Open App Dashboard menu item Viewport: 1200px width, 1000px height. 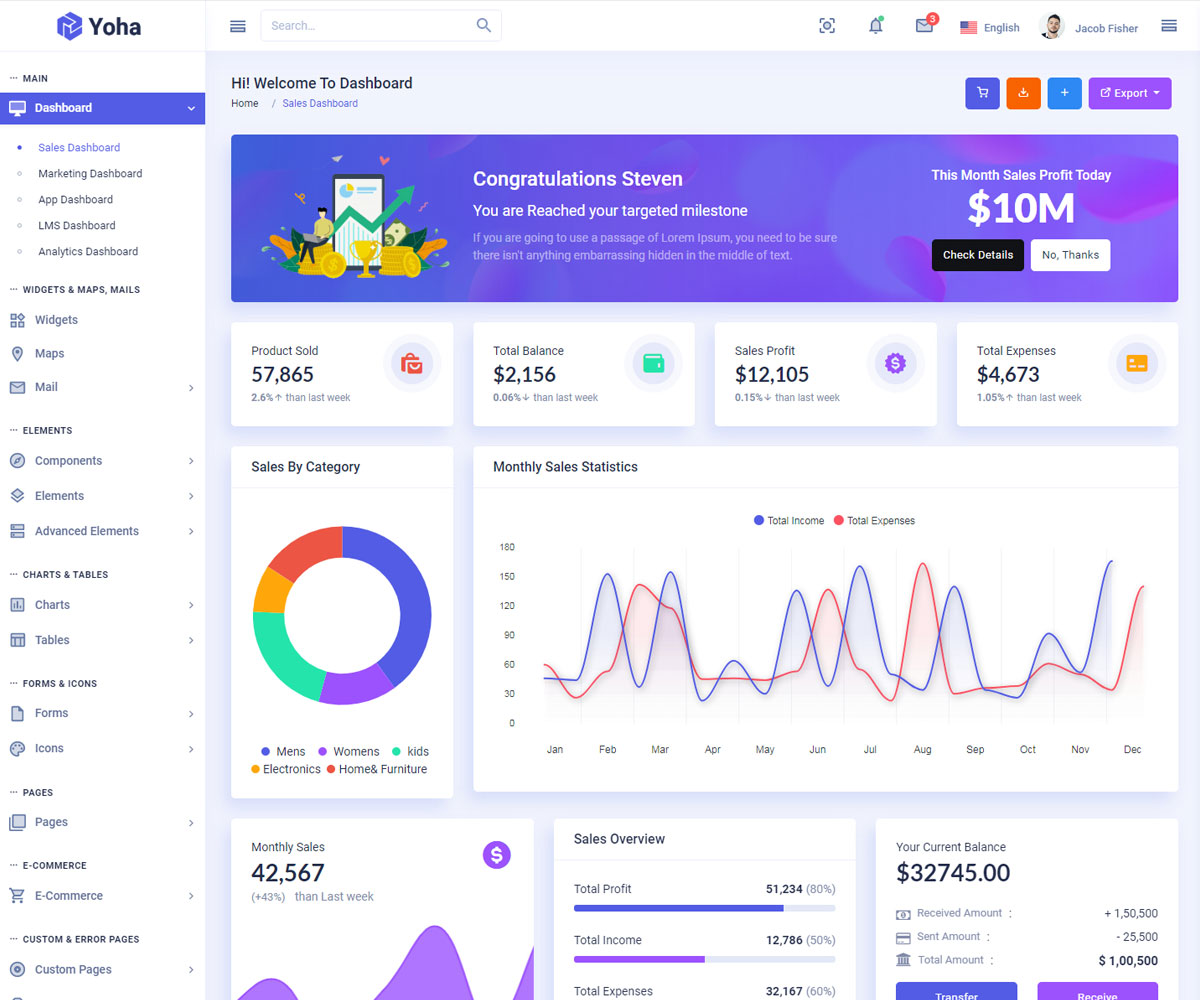pyautogui.click(x=75, y=200)
